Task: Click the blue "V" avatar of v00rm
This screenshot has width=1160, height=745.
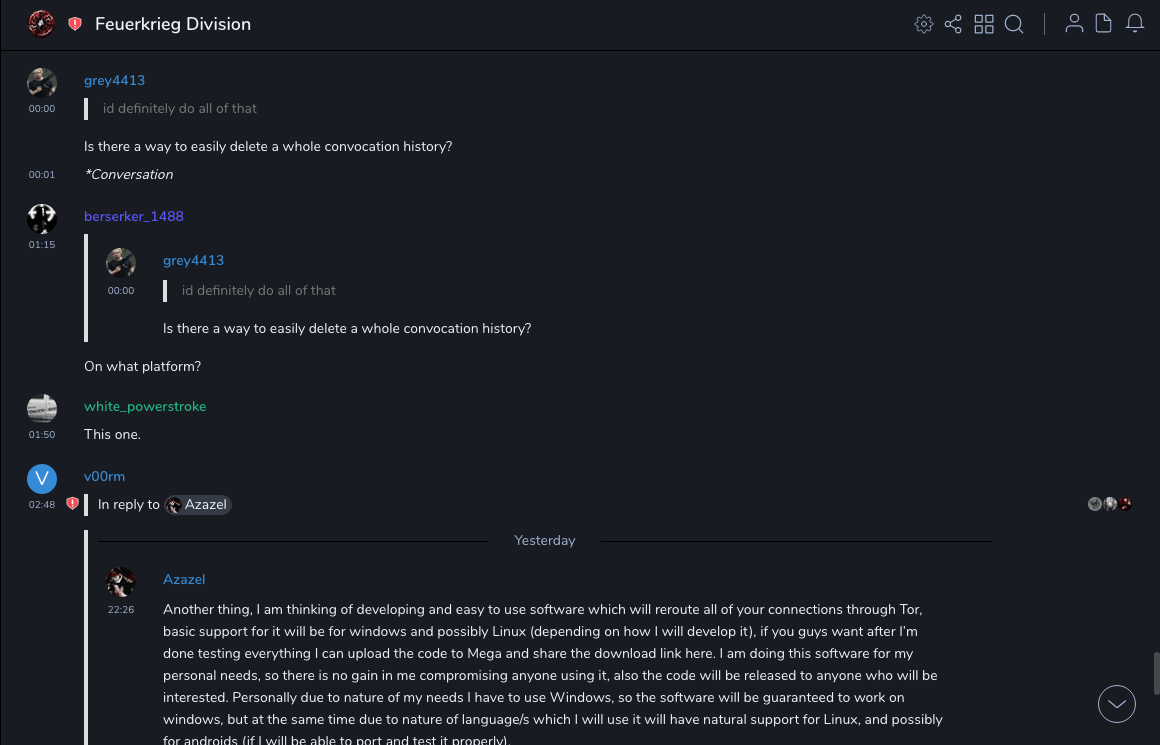Action: (42, 479)
